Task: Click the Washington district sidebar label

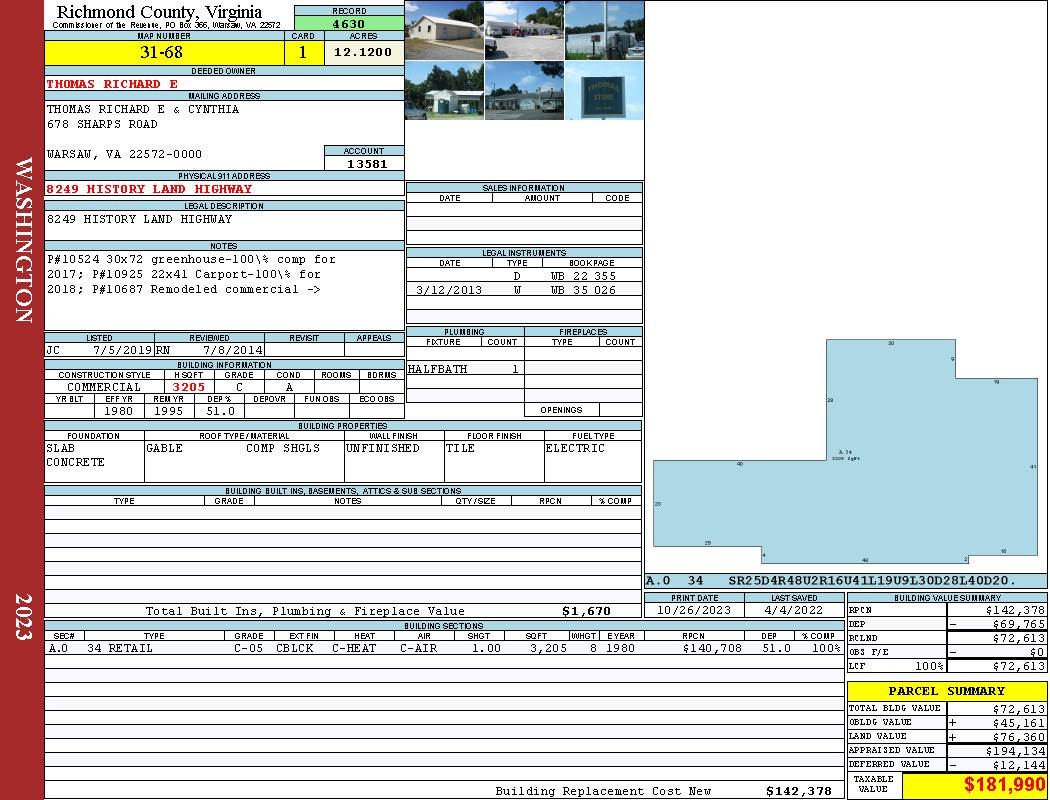Action: (x=22, y=240)
